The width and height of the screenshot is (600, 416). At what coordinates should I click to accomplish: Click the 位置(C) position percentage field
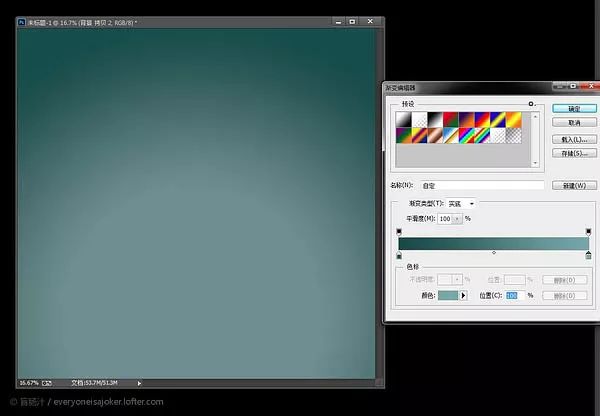pos(512,295)
